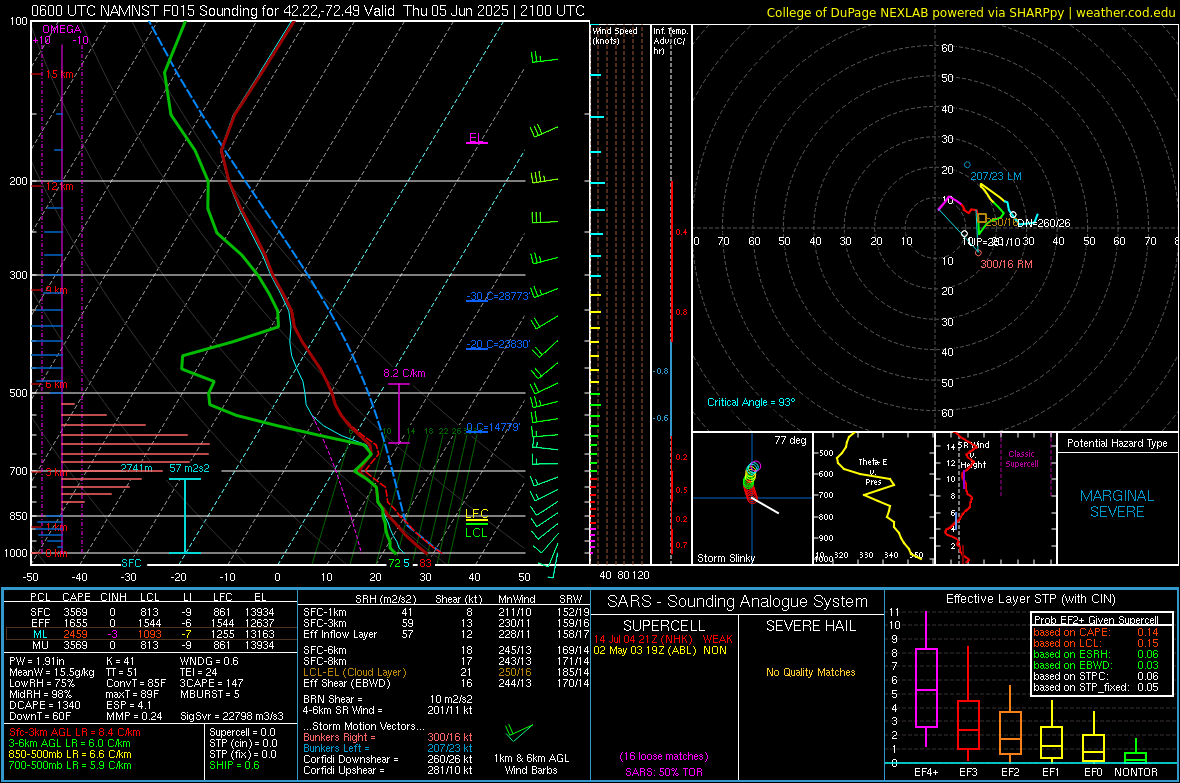Viewport: 1180px width, 783px height.
Task: Click the red 83 surface temperature value
Action: coord(425,563)
